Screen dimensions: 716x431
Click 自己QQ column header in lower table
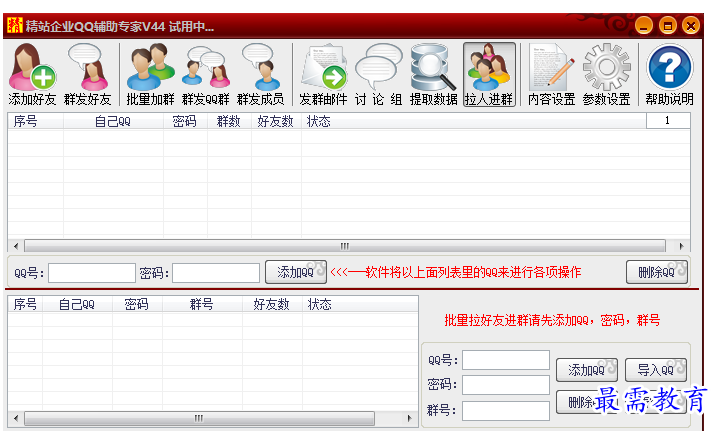click(77, 304)
